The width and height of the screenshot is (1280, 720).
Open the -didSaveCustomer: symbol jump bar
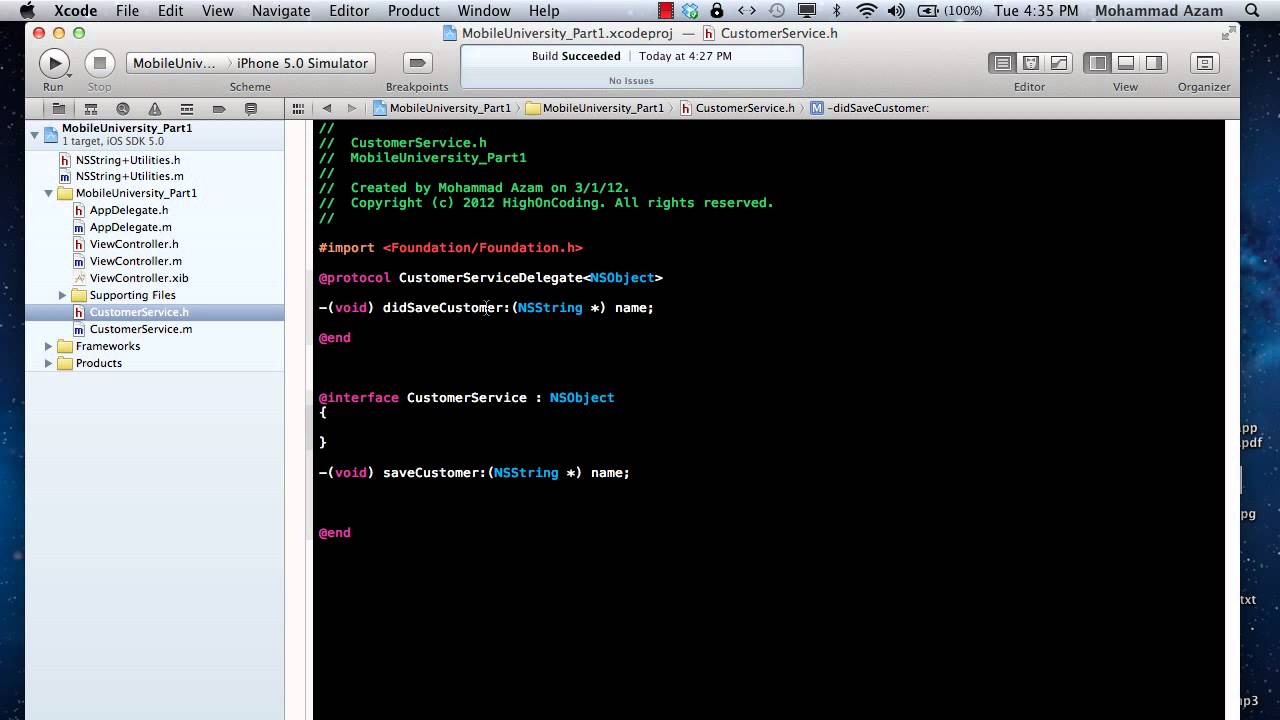(870, 108)
